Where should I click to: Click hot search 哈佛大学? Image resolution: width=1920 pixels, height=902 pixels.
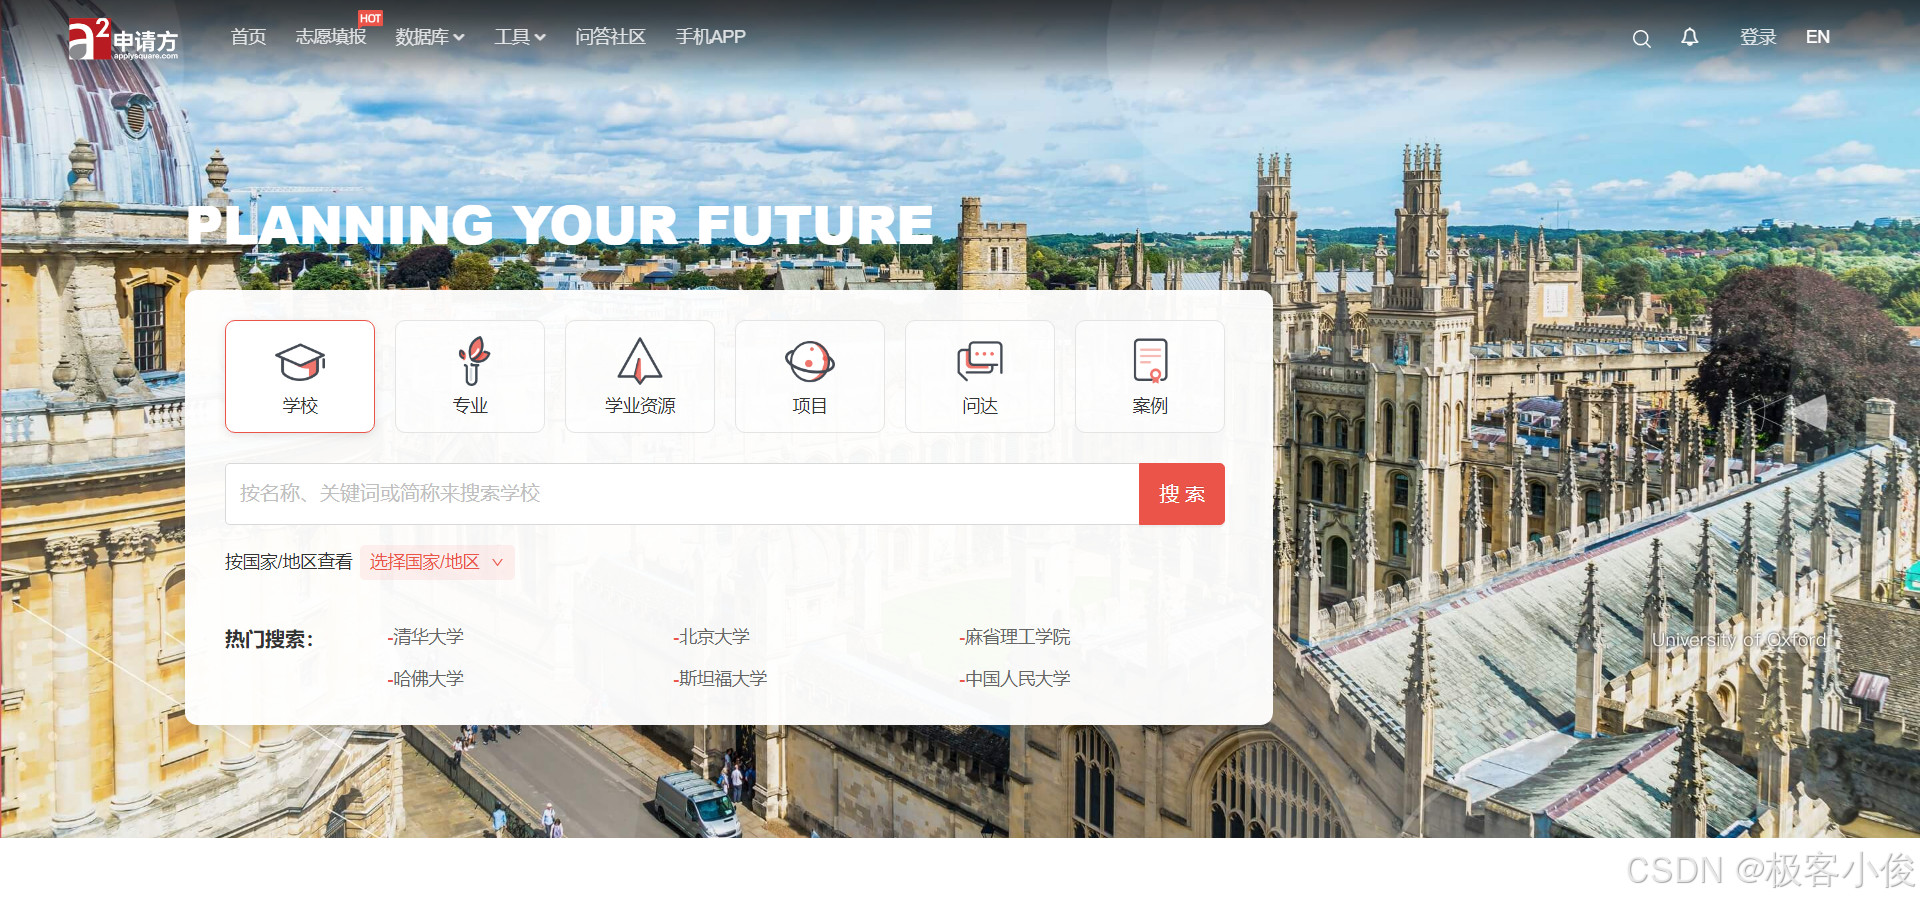click(x=426, y=679)
